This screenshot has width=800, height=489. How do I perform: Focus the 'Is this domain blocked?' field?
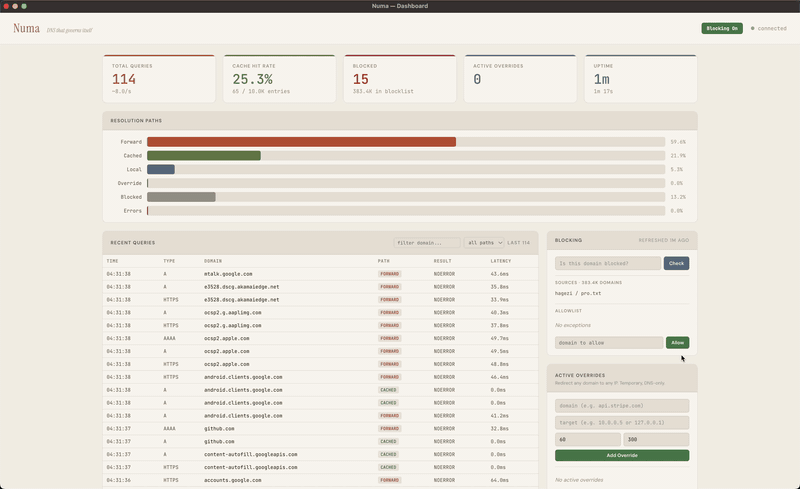(x=608, y=263)
